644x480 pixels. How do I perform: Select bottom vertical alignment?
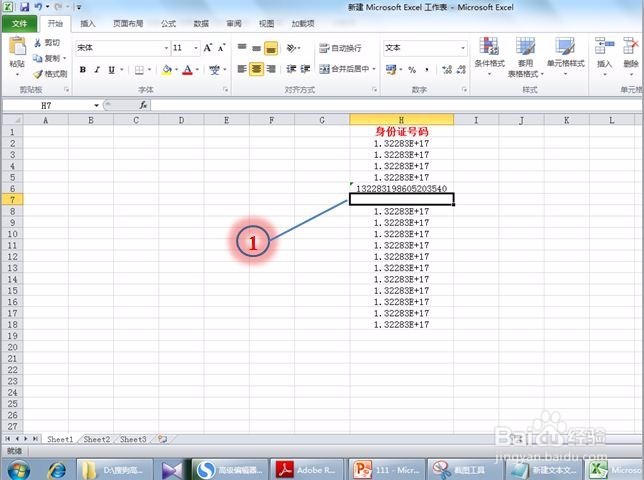click(x=271, y=48)
